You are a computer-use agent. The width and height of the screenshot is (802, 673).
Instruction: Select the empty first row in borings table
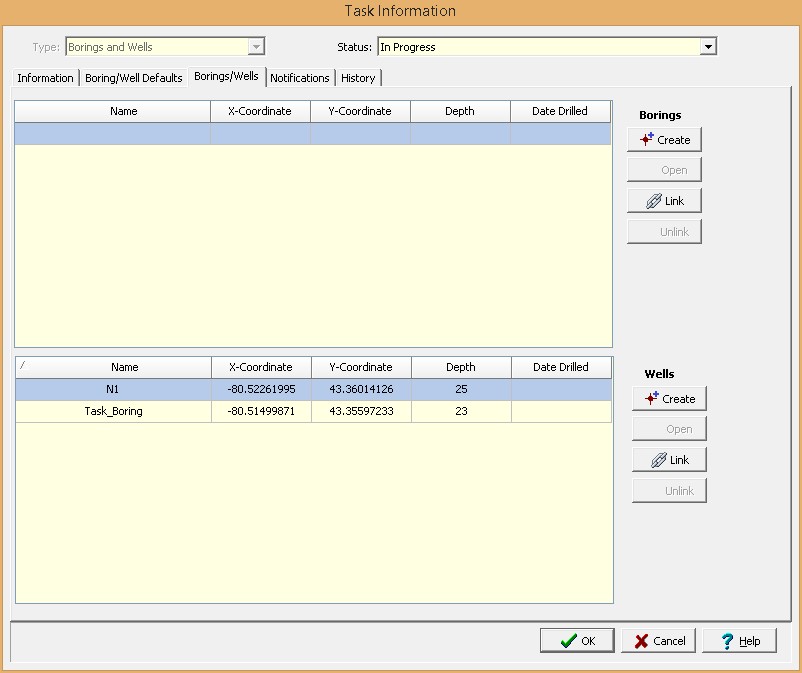pyautogui.click(x=312, y=134)
